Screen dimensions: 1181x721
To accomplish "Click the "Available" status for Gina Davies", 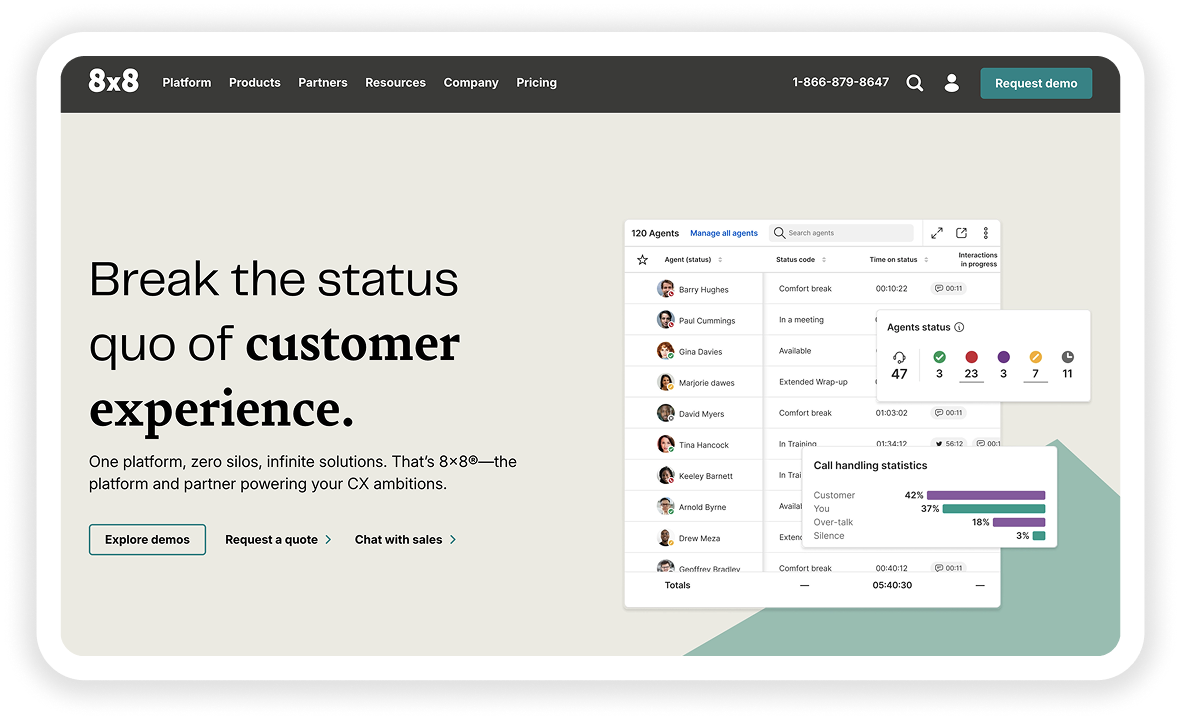I will coord(795,351).
